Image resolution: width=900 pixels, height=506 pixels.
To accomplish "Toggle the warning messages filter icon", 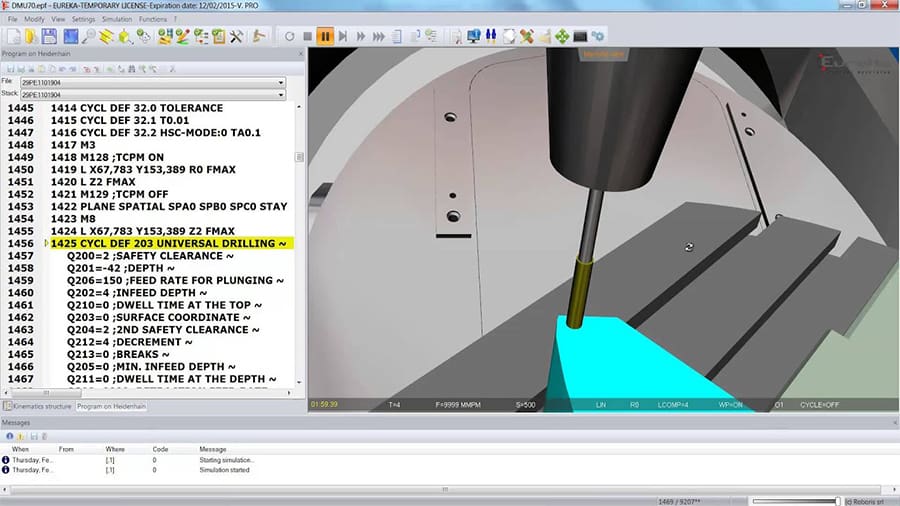I will coord(21,437).
